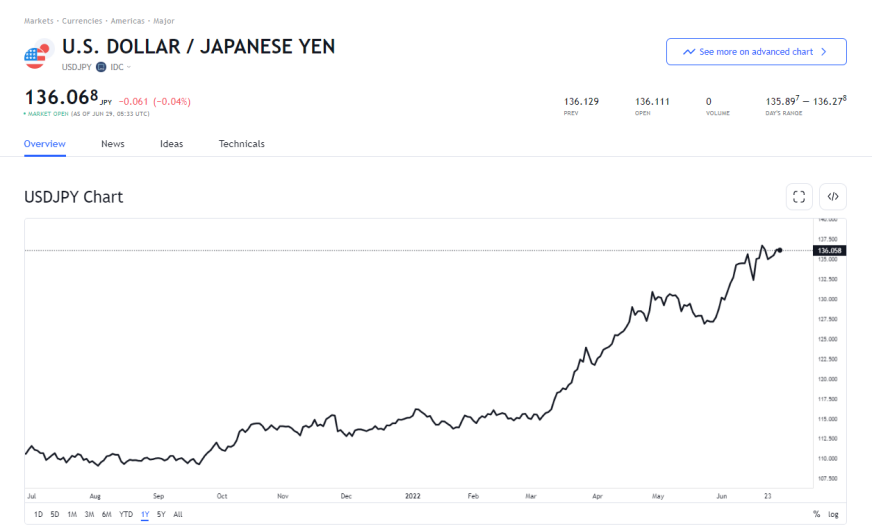Show All time range data
The height and width of the screenshot is (527, 872).
pos(178,514)
